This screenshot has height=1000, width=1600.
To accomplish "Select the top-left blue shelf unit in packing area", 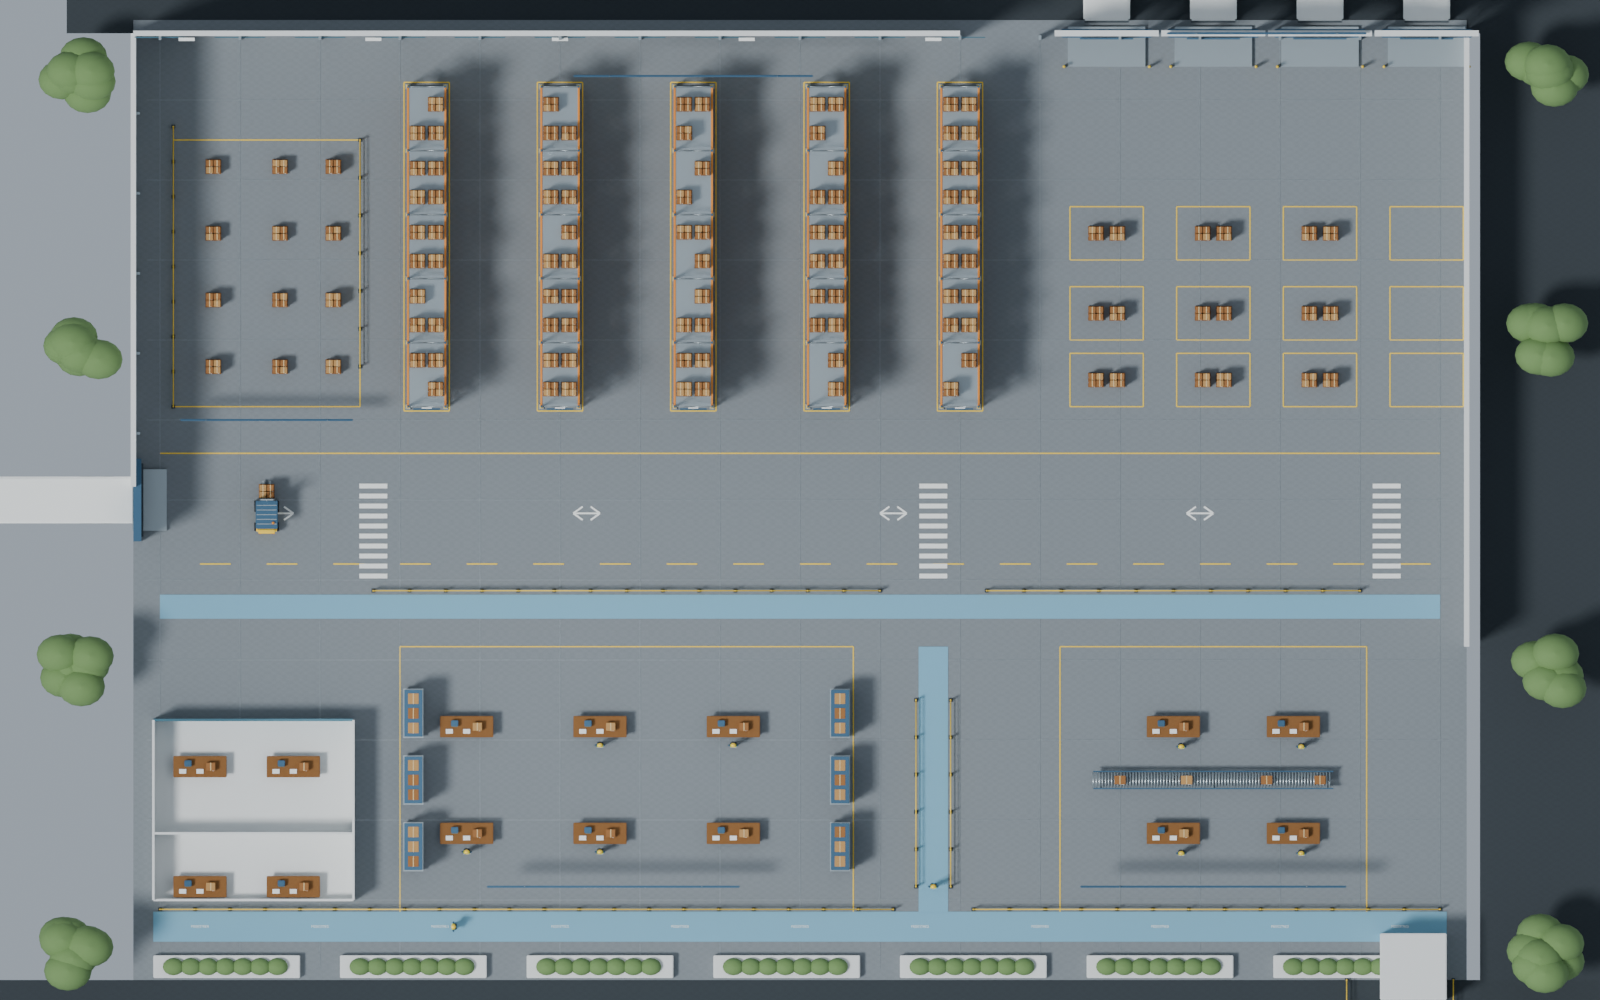I will pos(413,712).
